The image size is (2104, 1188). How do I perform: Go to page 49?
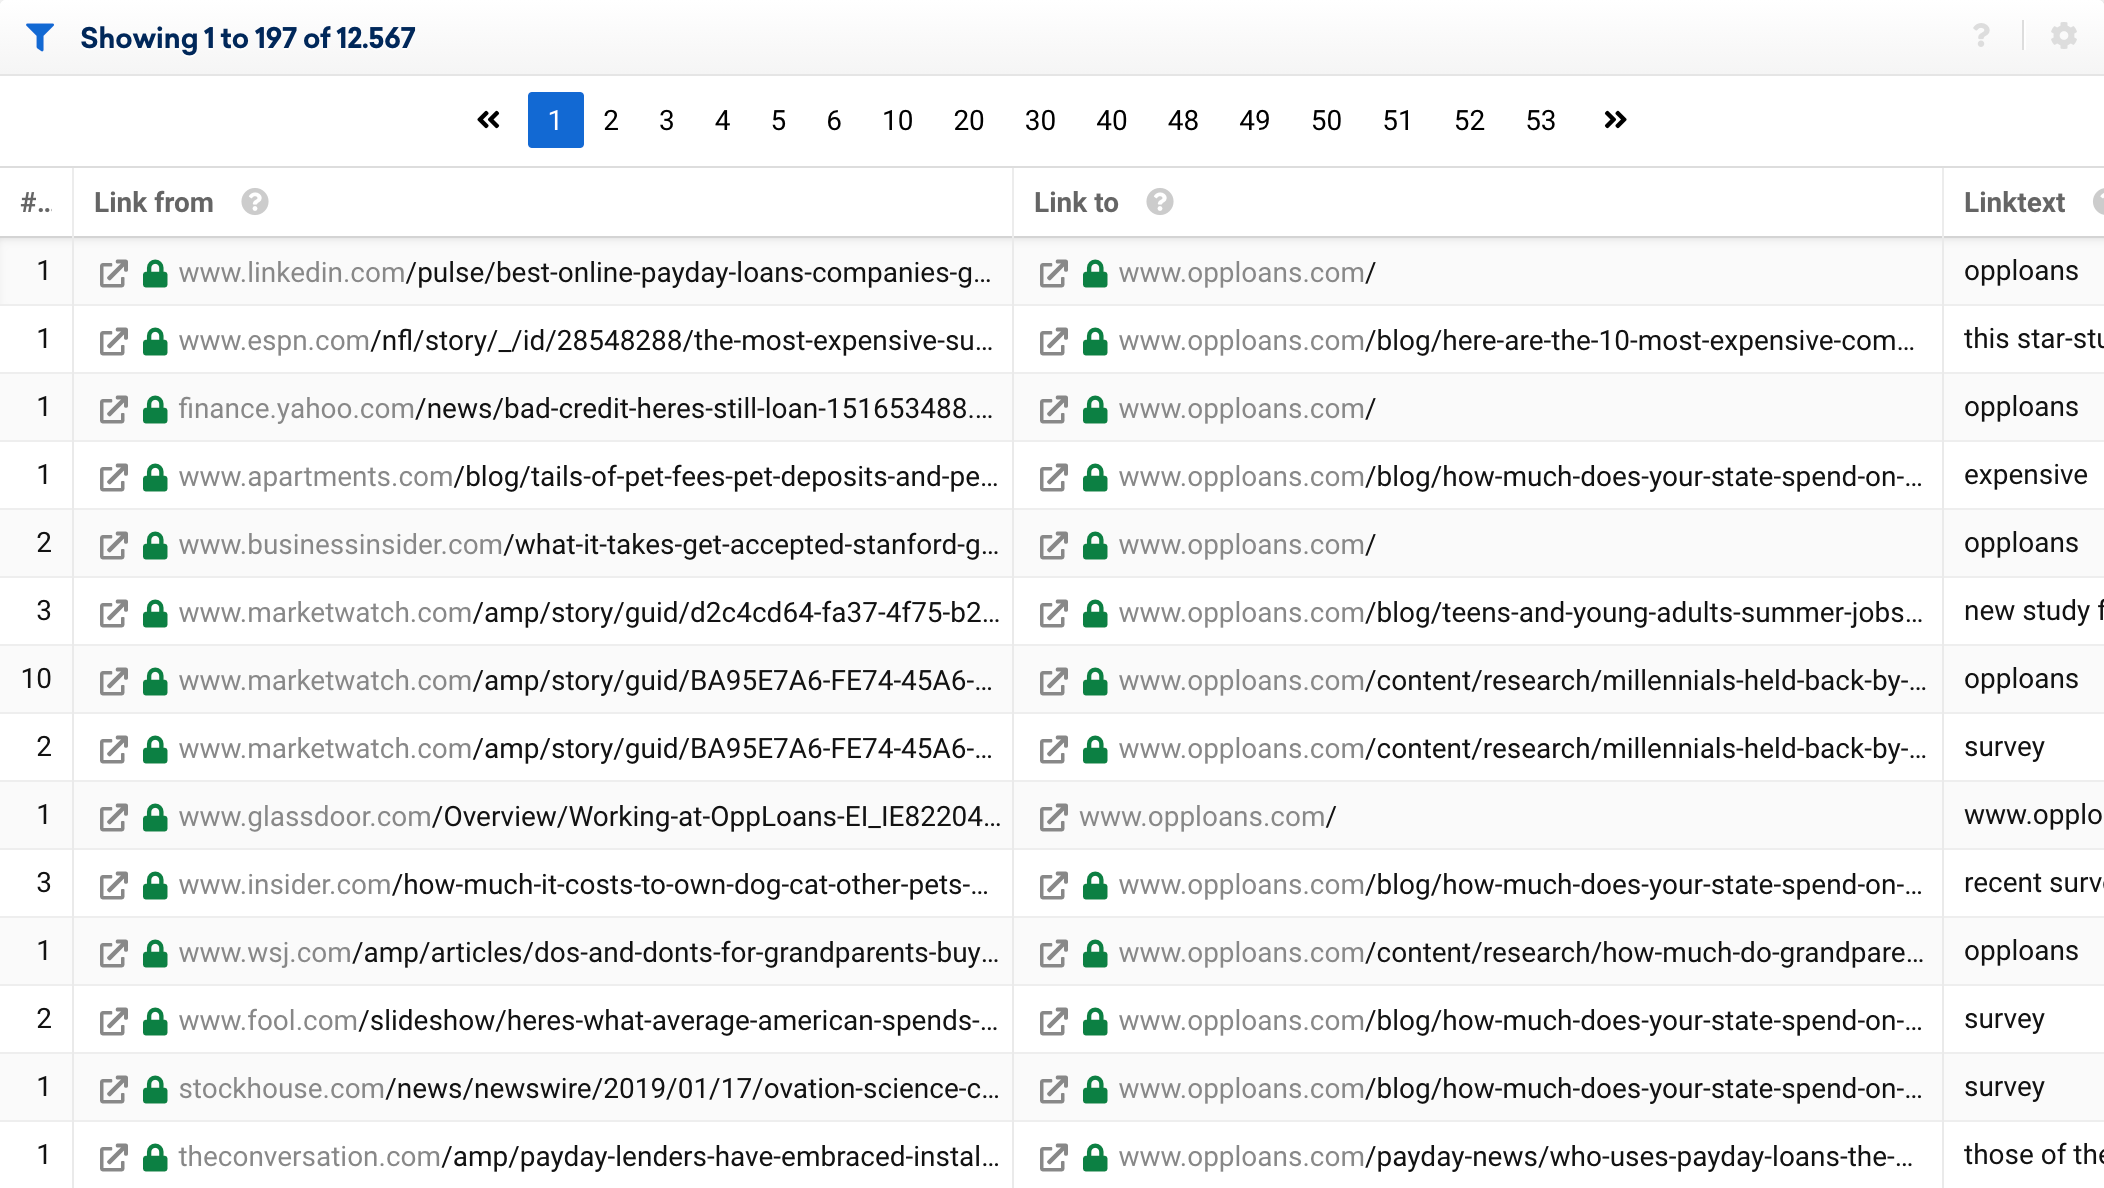(x=1255, y=120)
